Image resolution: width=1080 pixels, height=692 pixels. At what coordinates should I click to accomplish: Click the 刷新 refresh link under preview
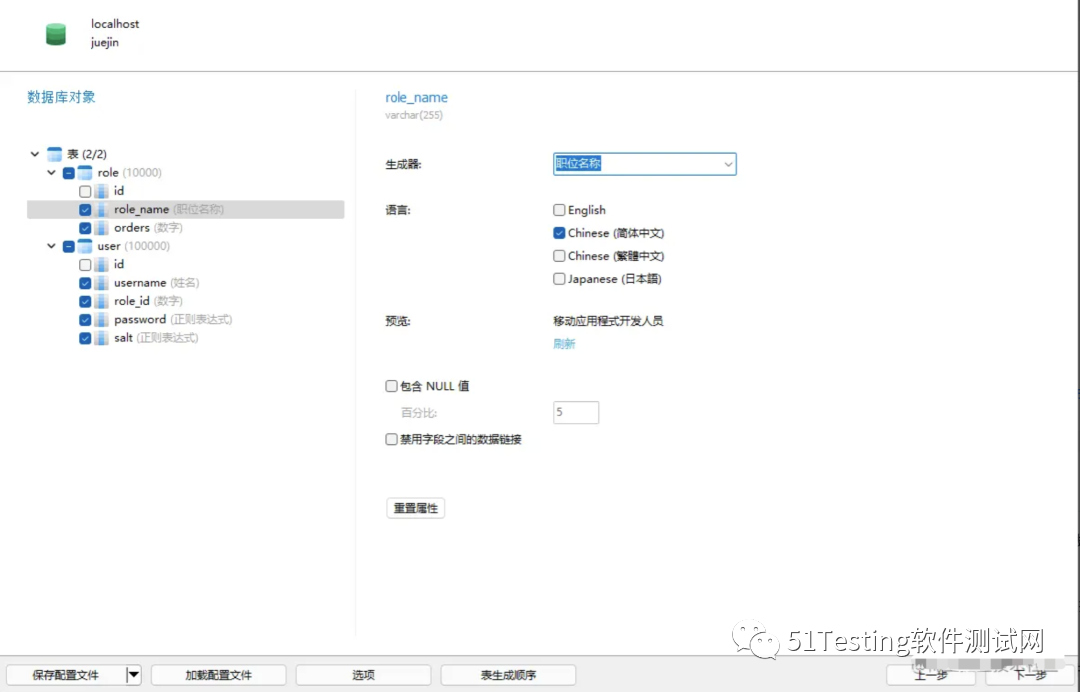[x=564, y=343]
